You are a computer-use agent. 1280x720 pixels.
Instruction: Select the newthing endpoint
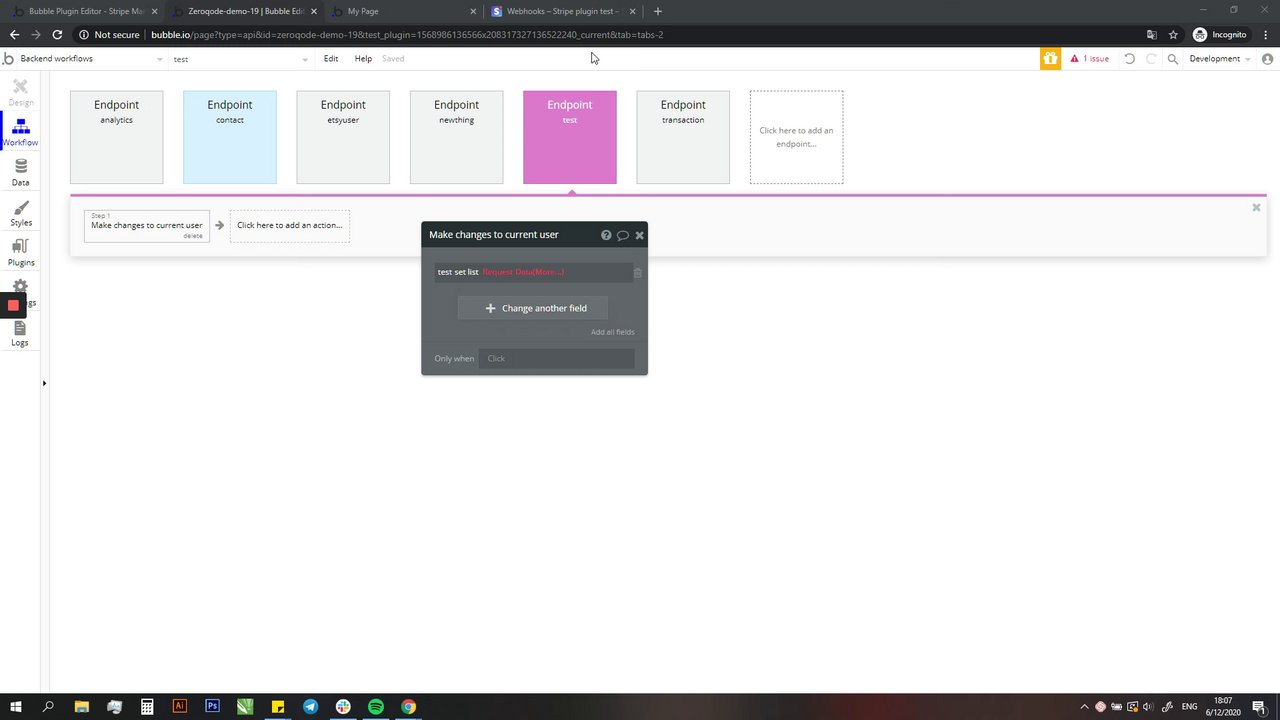coord(456,137)
